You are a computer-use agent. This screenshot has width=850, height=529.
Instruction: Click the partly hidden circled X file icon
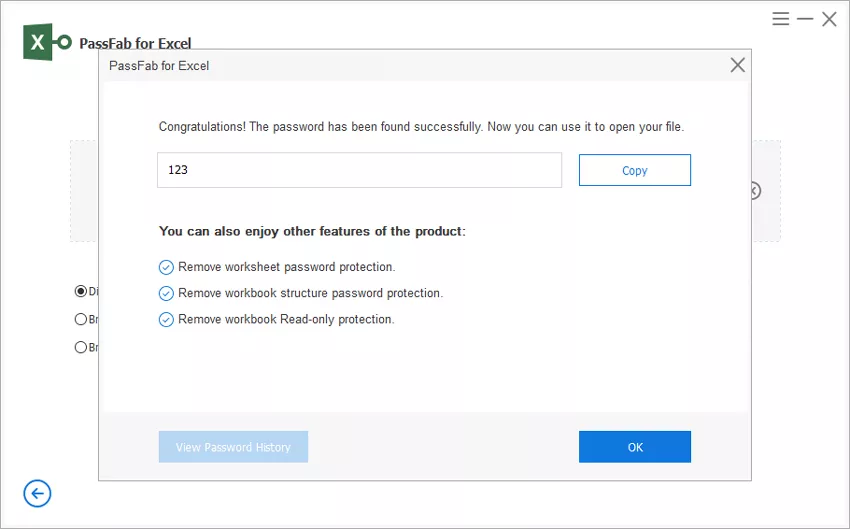click(756, 191)
